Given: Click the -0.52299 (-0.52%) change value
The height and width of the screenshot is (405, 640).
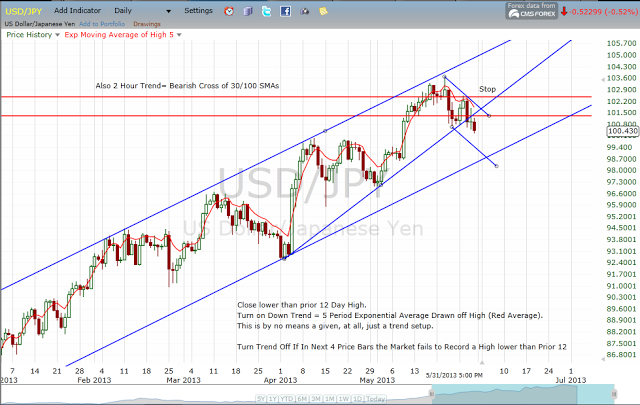Looking at the screenshot, I should pyautogui.click(x=603, y=12).
